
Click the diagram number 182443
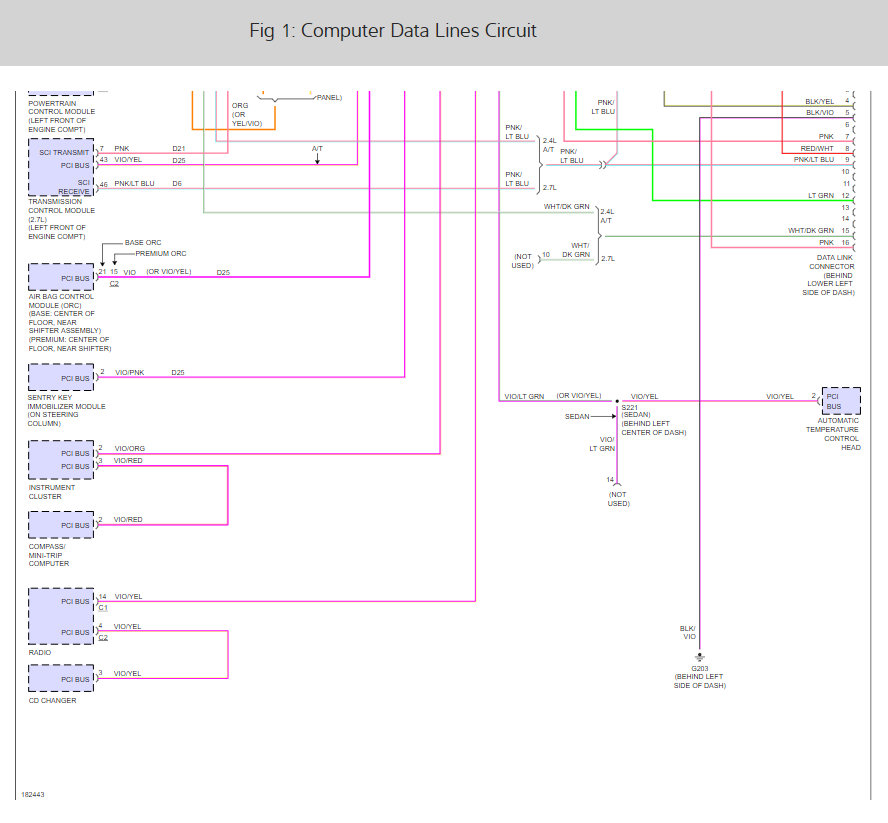(33, 795)
